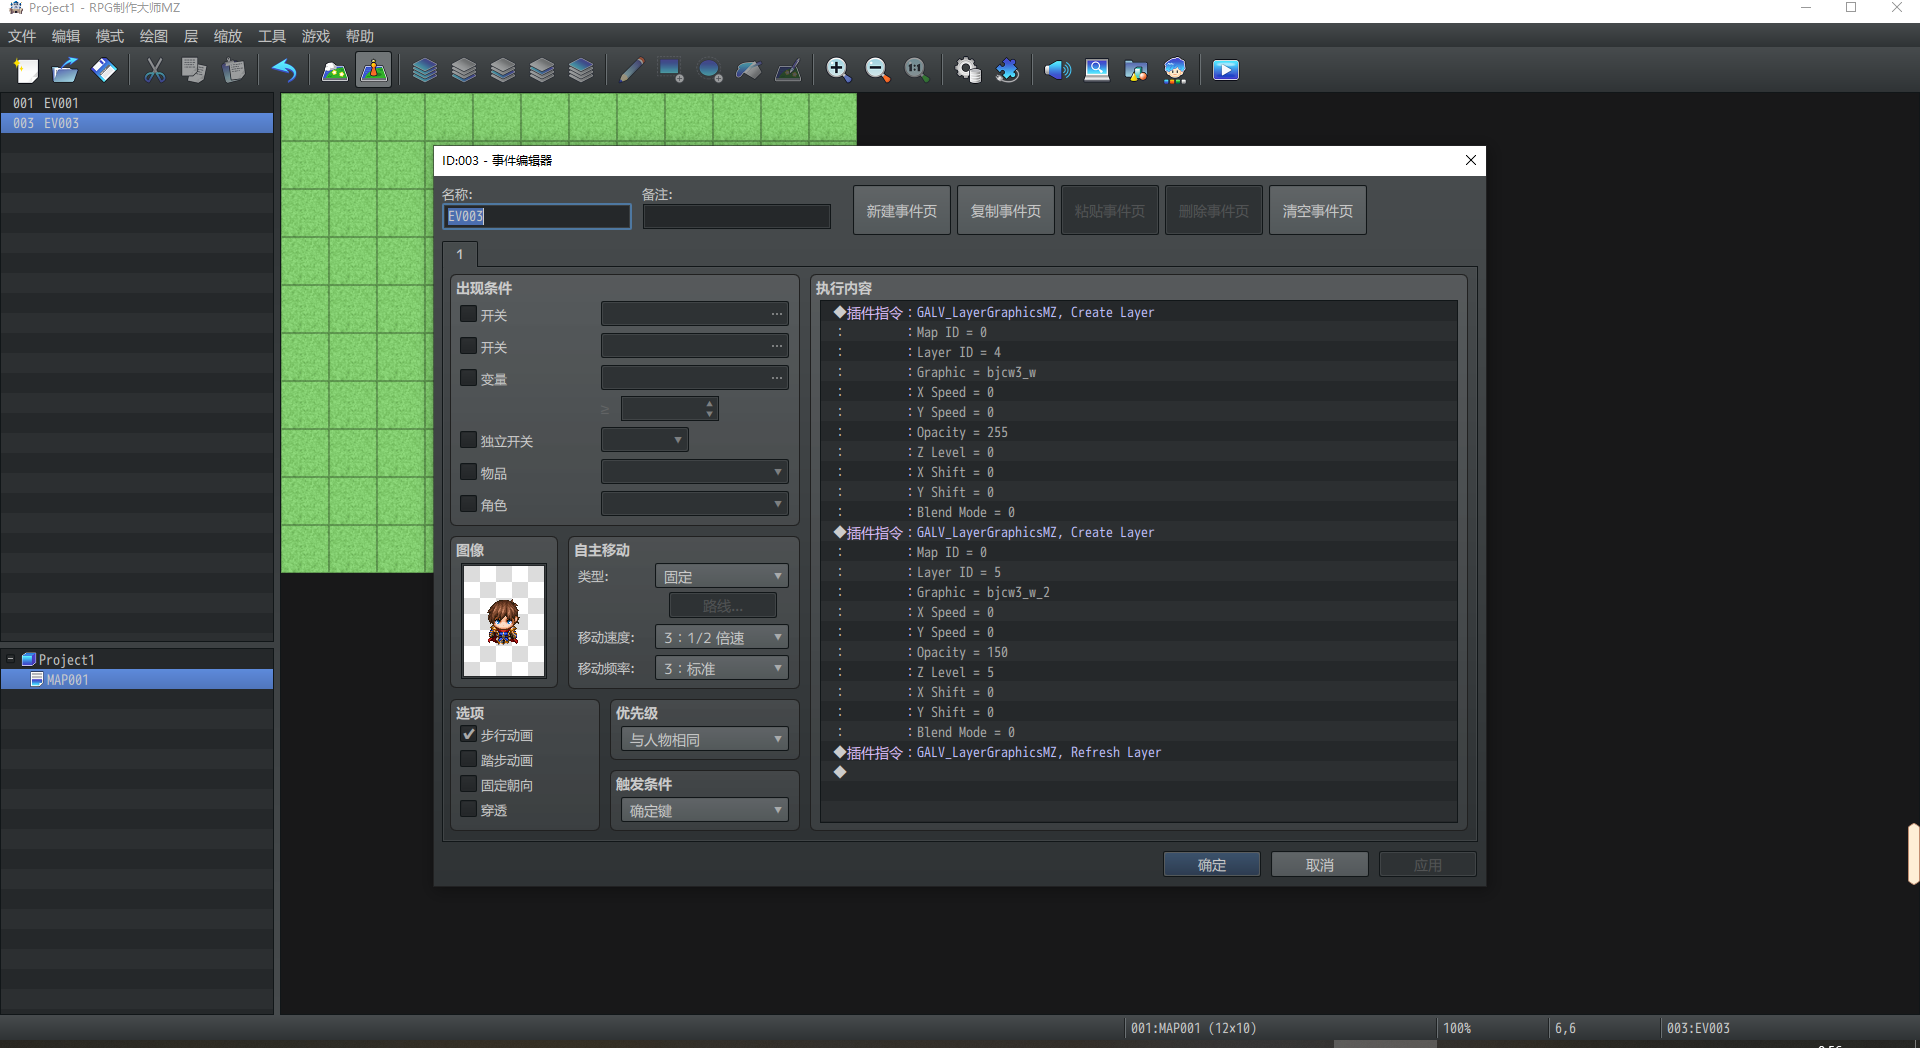Viewport: 1920px width, 1048px height.
Task: Click the character sprite image thumbnail
Action: pyautogui.click(x=504, y=621)
